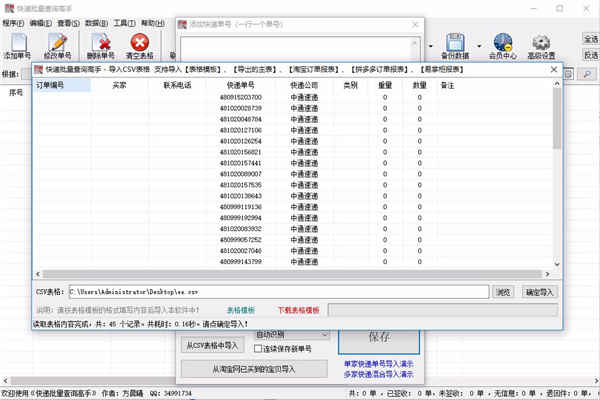Open the 数据 menu

point(96,23)
